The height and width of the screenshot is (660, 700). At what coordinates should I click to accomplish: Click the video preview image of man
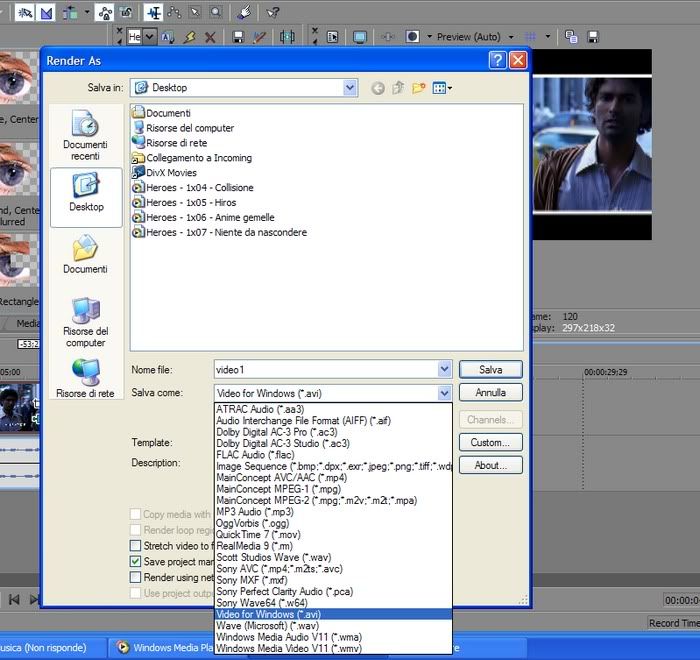pos(592,144)
